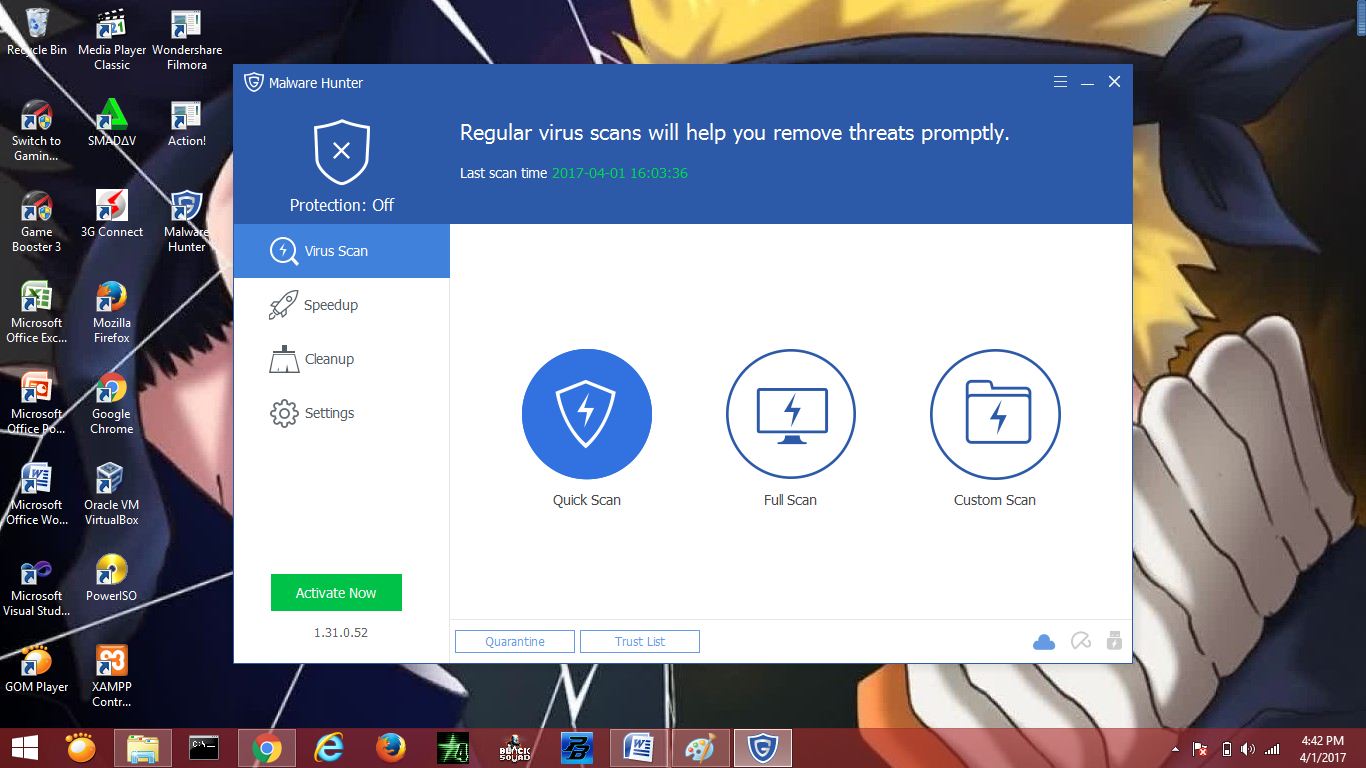
Task: Toggle the Avira umbrella engine icon
Action: [1080, 641]
